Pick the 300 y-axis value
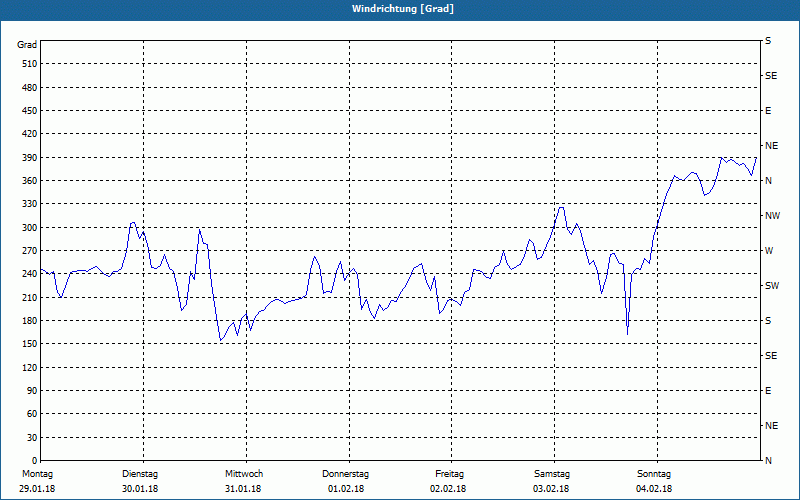The image size is (800, 500). click(30, 228)
